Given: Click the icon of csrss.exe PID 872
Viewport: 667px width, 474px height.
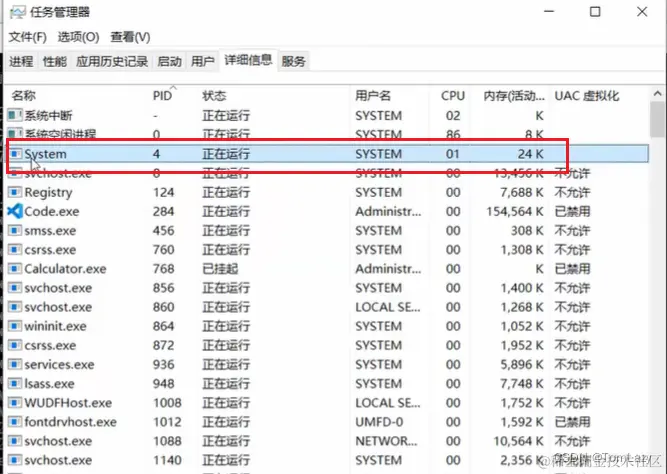Looking at the screenshot, I should click(15, 345).
